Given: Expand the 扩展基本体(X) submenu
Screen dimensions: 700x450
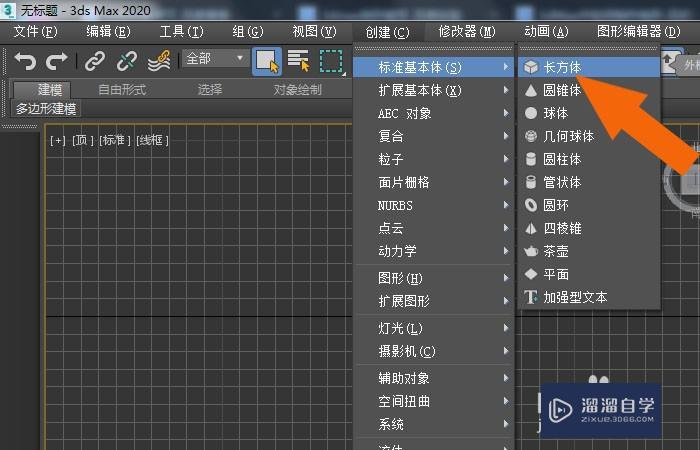Looking at the screenshot, I should [x=434, y=90].
